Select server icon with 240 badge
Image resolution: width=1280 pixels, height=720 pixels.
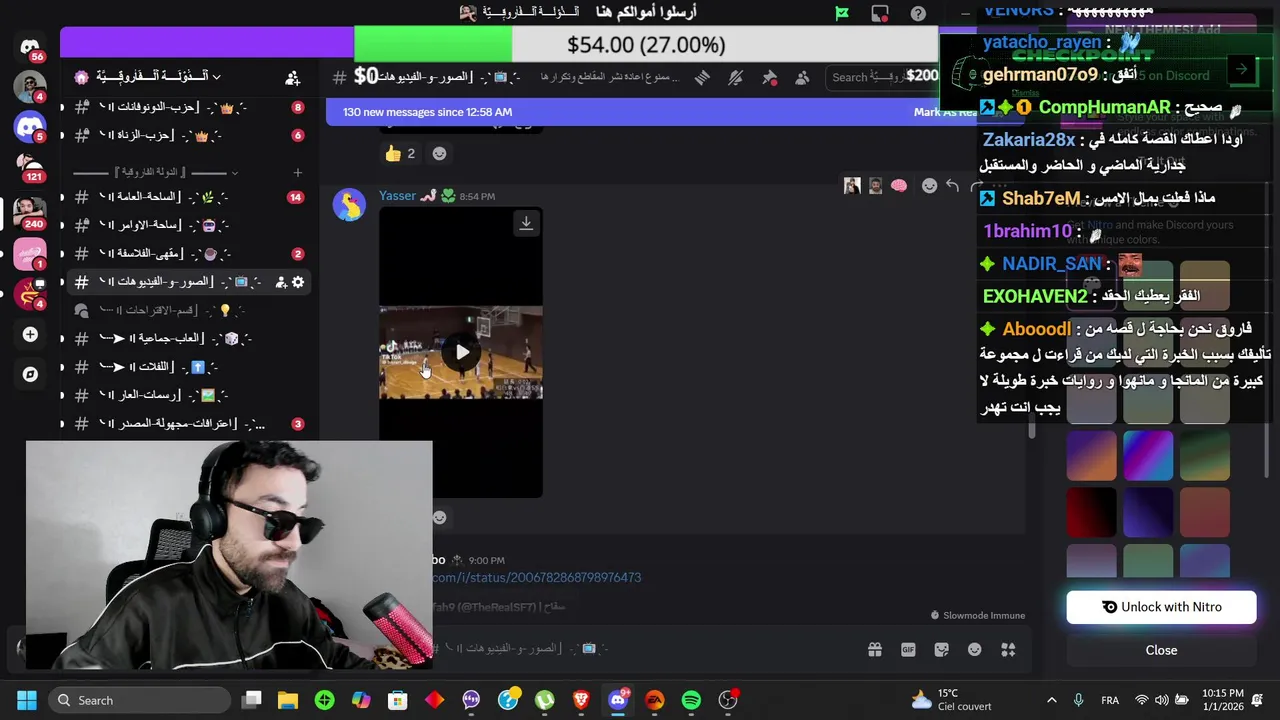coord(30,211)
